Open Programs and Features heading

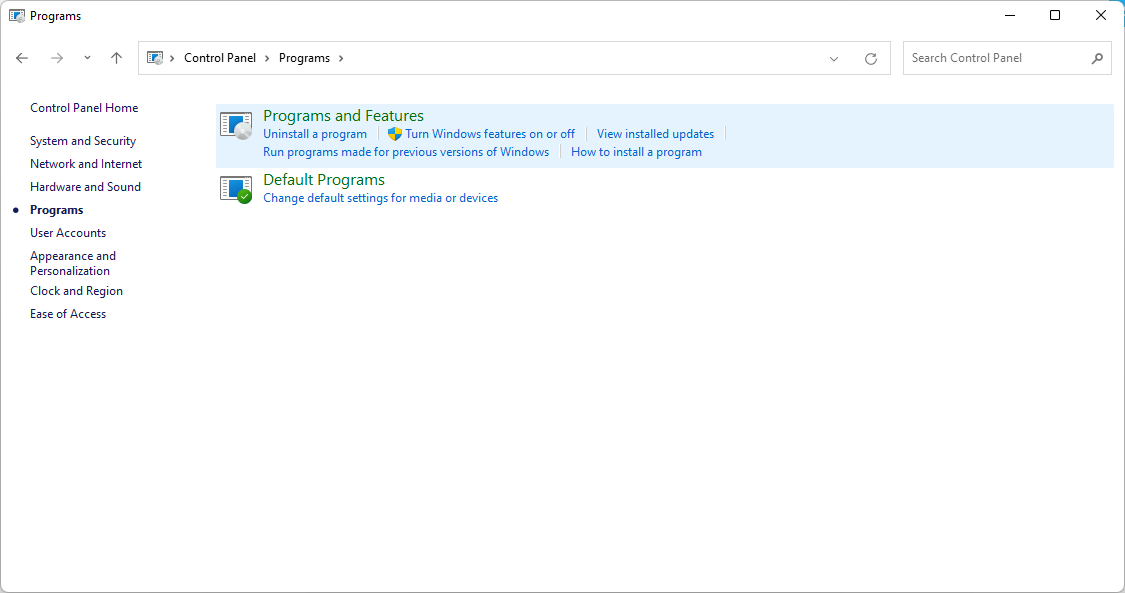(343, 115)
